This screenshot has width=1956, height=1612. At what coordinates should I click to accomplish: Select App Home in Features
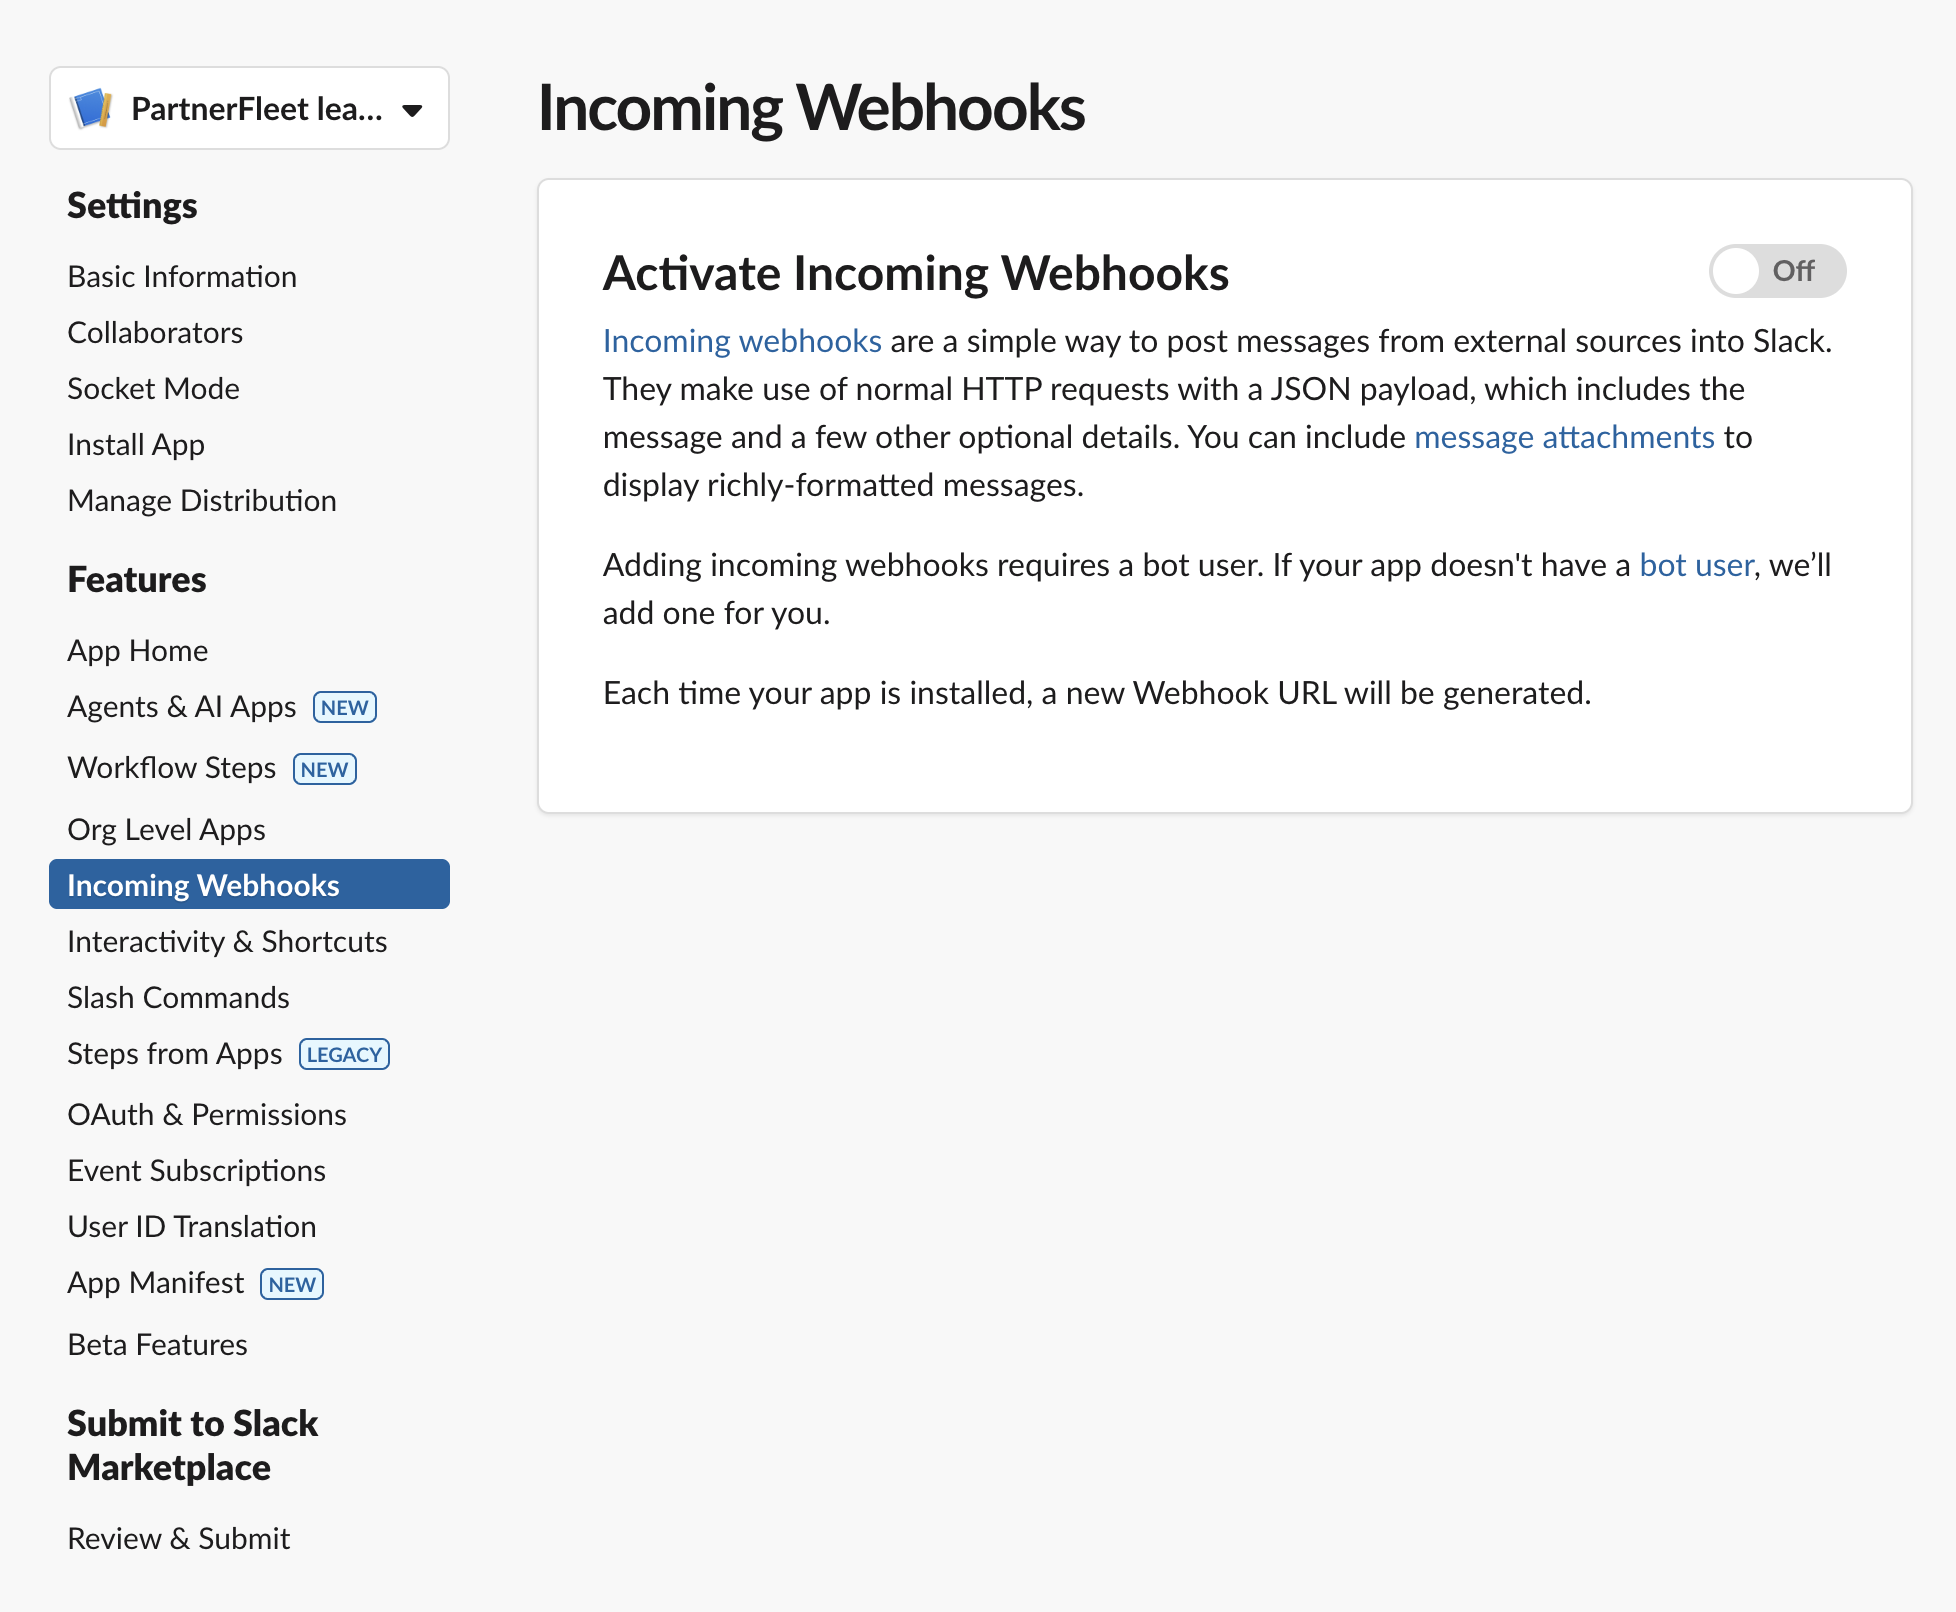point(138,650)
